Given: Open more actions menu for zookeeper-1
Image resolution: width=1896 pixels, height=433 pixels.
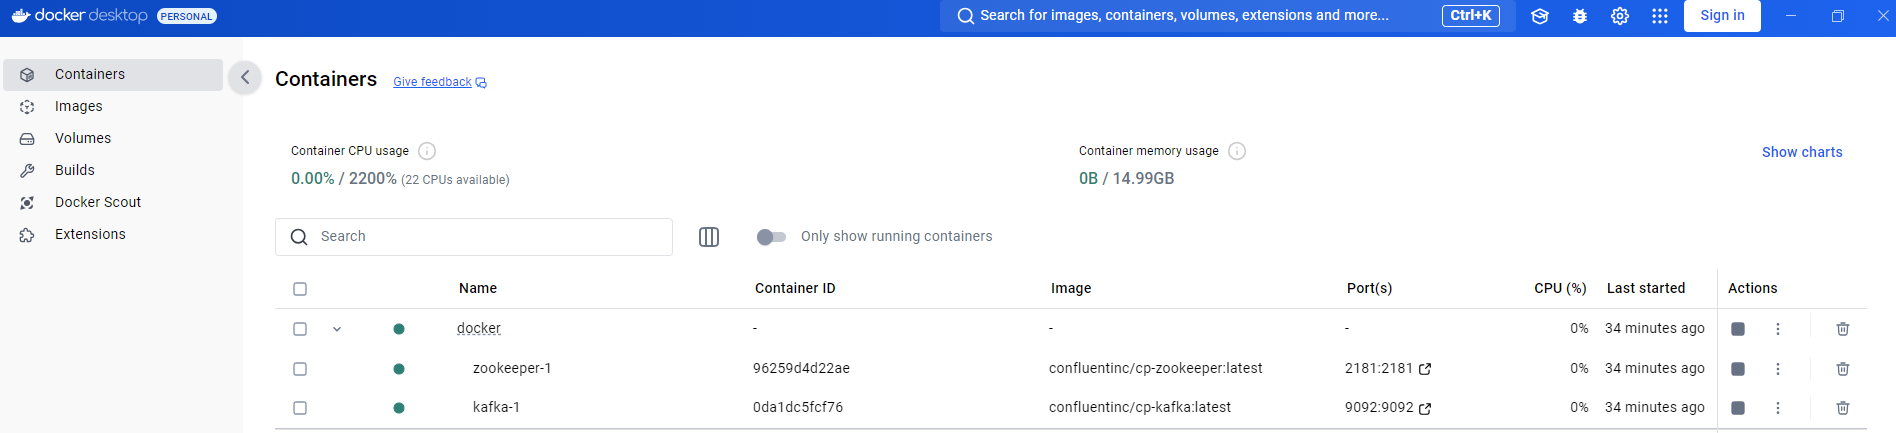Looking at the screenshot, I should [1778, 369].
